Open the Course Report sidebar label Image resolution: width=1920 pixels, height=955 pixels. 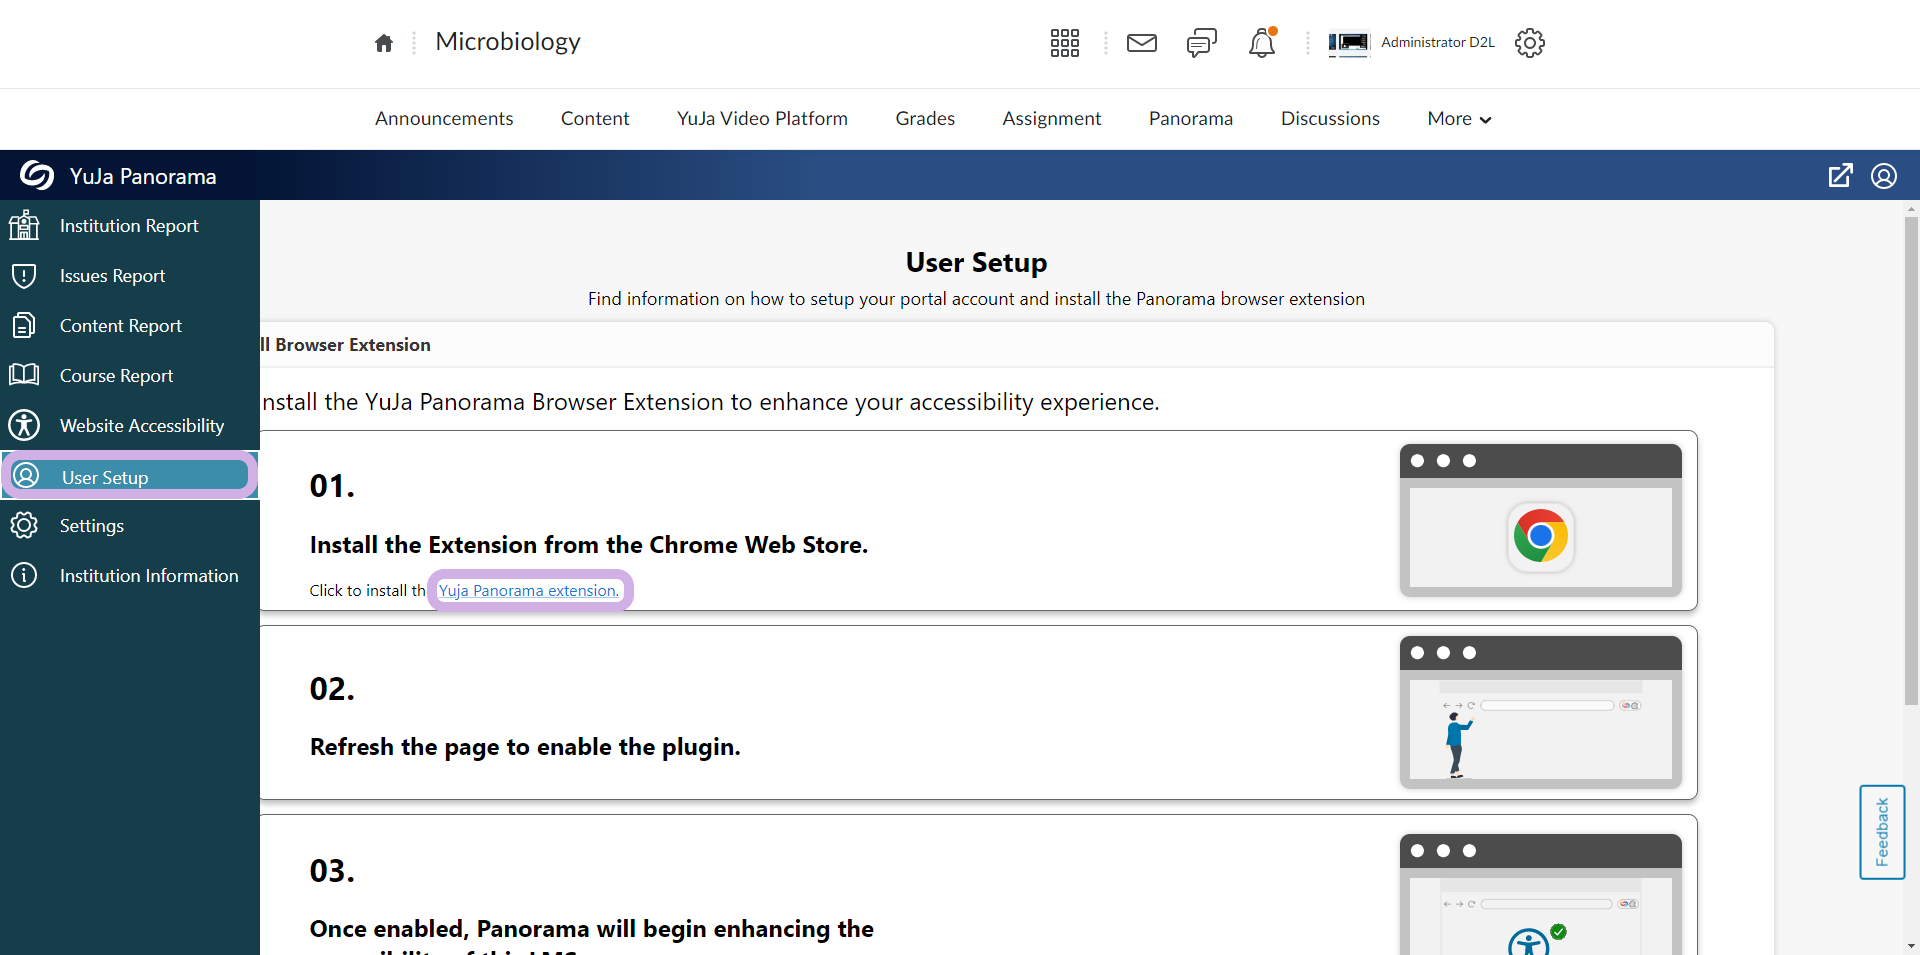coord(116,376)
